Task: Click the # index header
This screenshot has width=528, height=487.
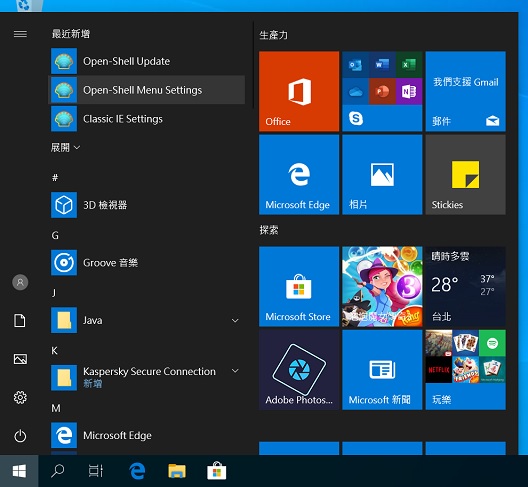Action: (55, 177)
